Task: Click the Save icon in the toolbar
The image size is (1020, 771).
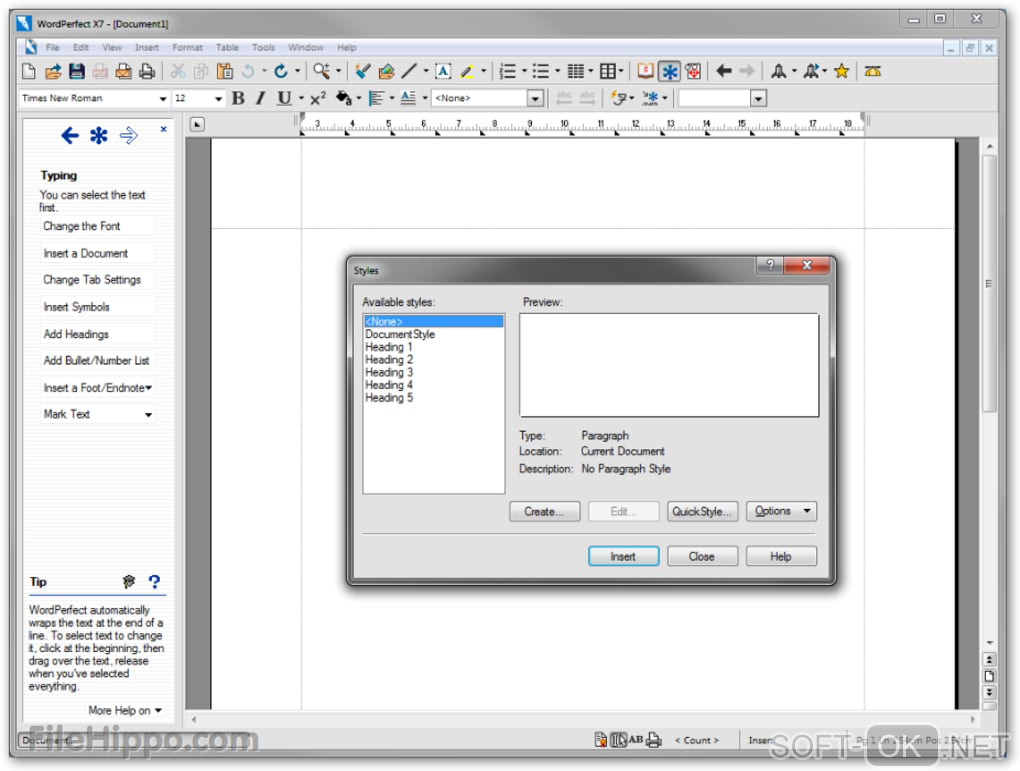Action: 77,71
